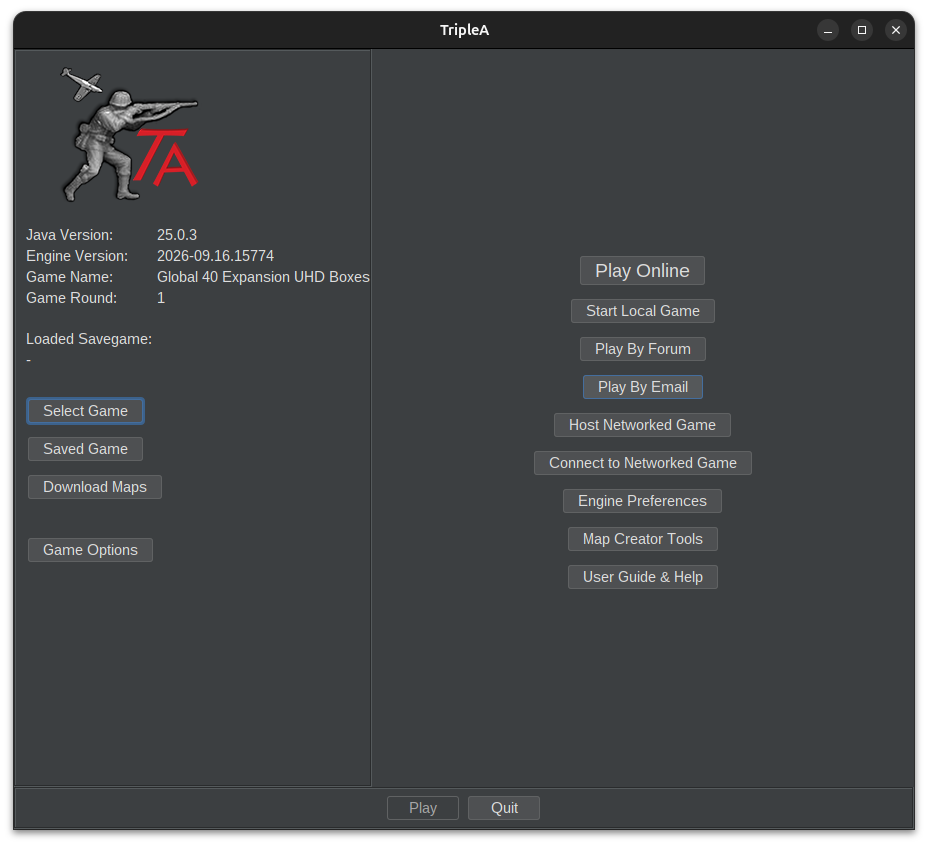Click the 'Loaded Savegame:' label

tap(89, 339)
